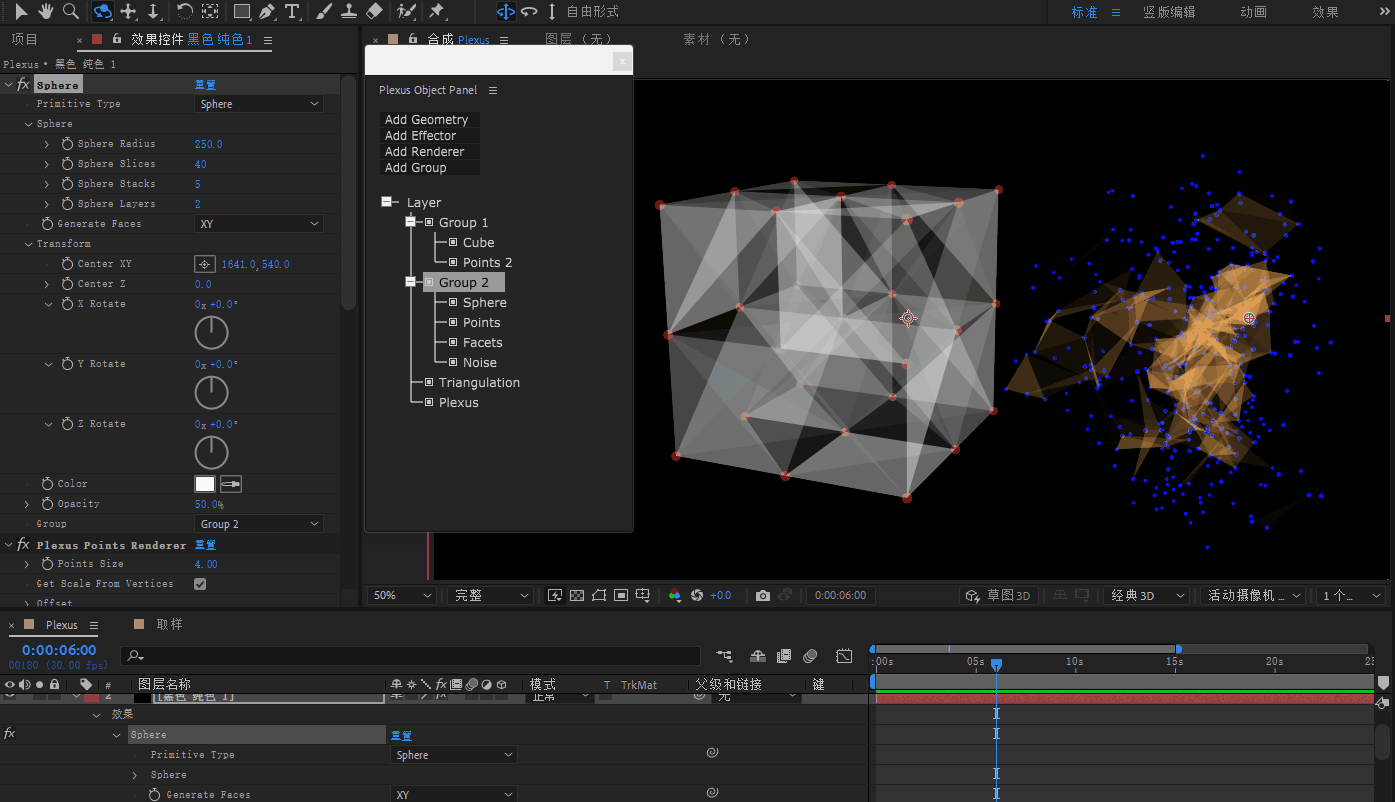Click the Color white swatch
1395x802 pixels.
pyautogui.click(x=204, y=484)
